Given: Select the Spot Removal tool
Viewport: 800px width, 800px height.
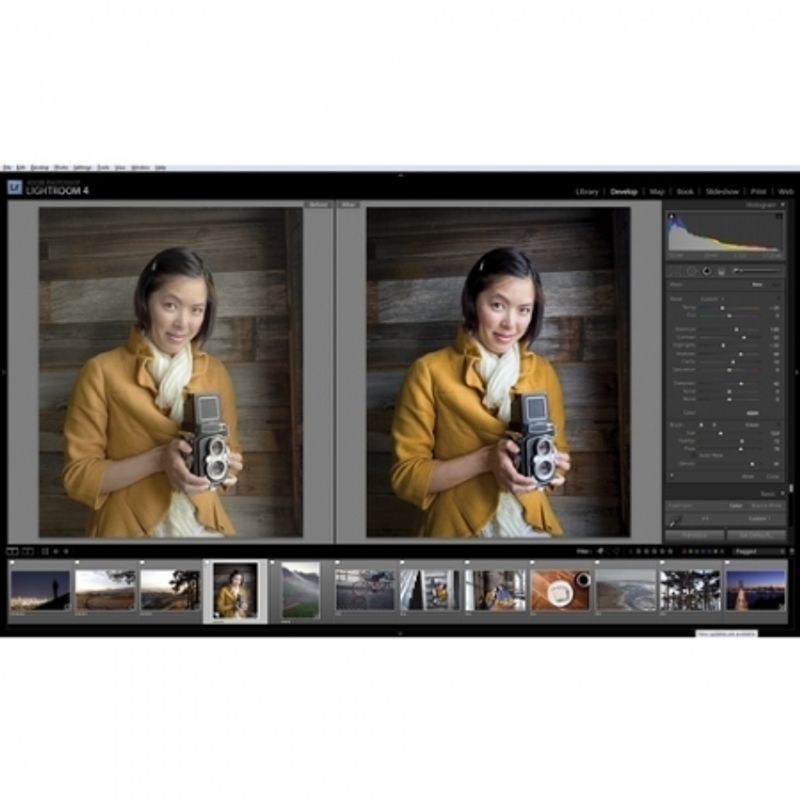Looking at the screenshot, I should pos(691,271).
